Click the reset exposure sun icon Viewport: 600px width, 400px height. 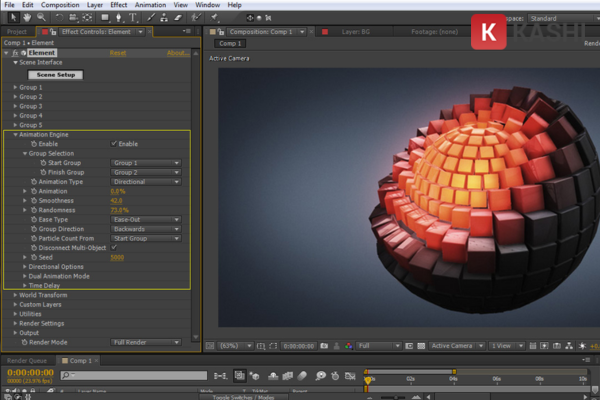point(582,346)
